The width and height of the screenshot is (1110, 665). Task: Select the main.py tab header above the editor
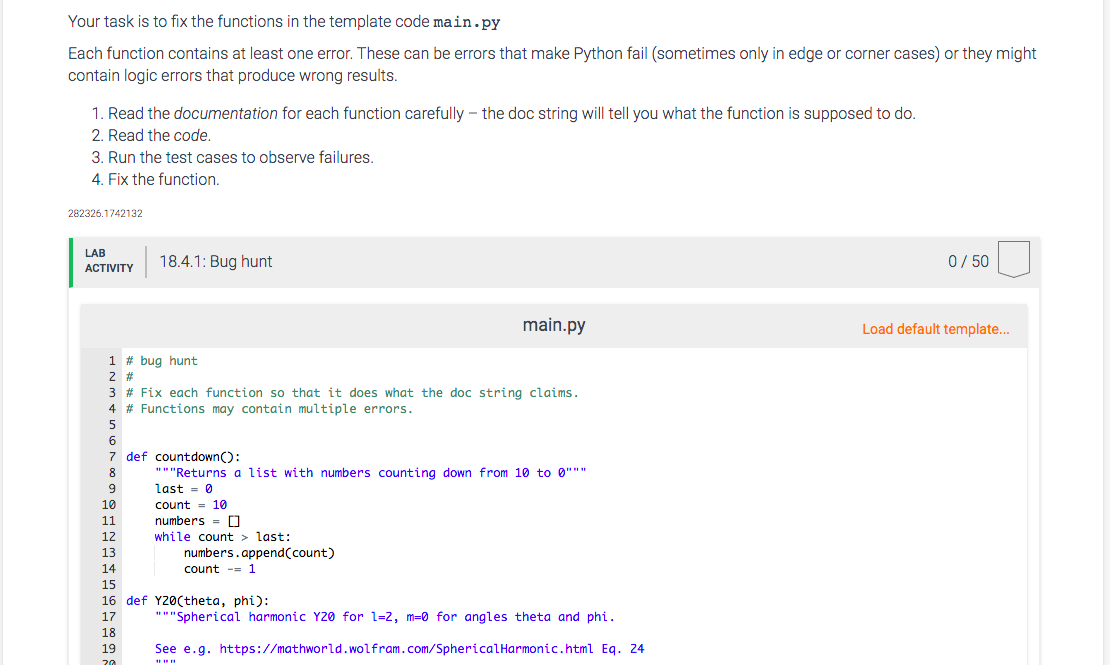click(x=553, y=325)
